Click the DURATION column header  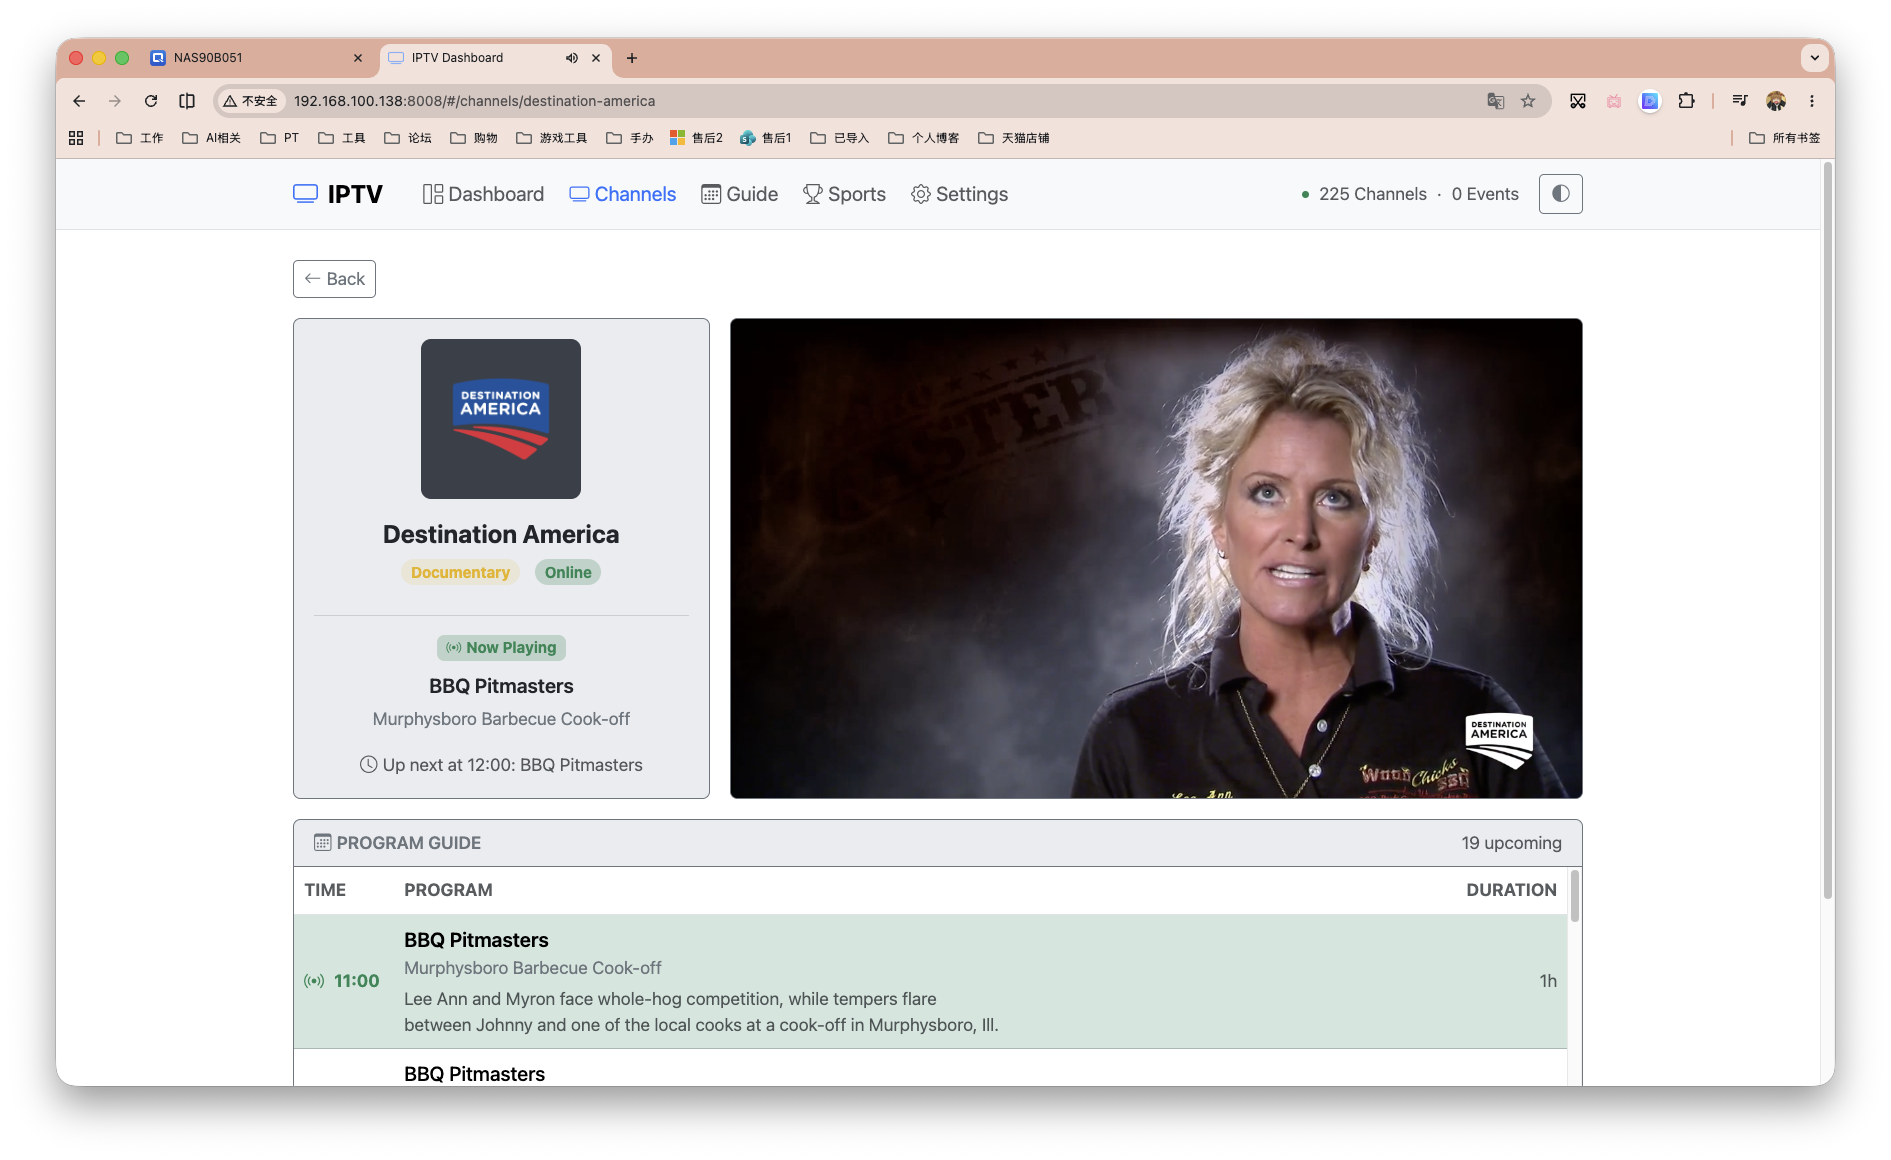pyautogui.click(x=1511, y=890)
